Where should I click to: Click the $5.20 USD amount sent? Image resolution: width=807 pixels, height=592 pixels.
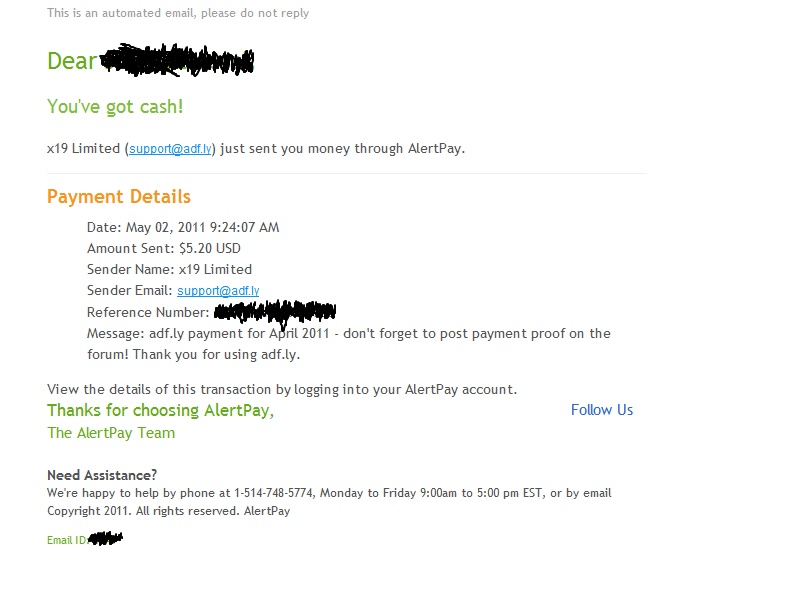tap(210, 249)
